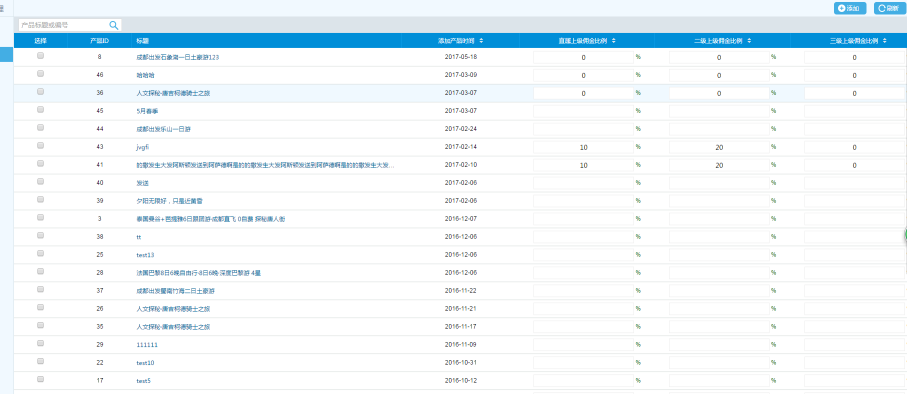The image size is (907, 394).
Task: Click first-level commission field for ID 46
Action: (x=583, y=75)
